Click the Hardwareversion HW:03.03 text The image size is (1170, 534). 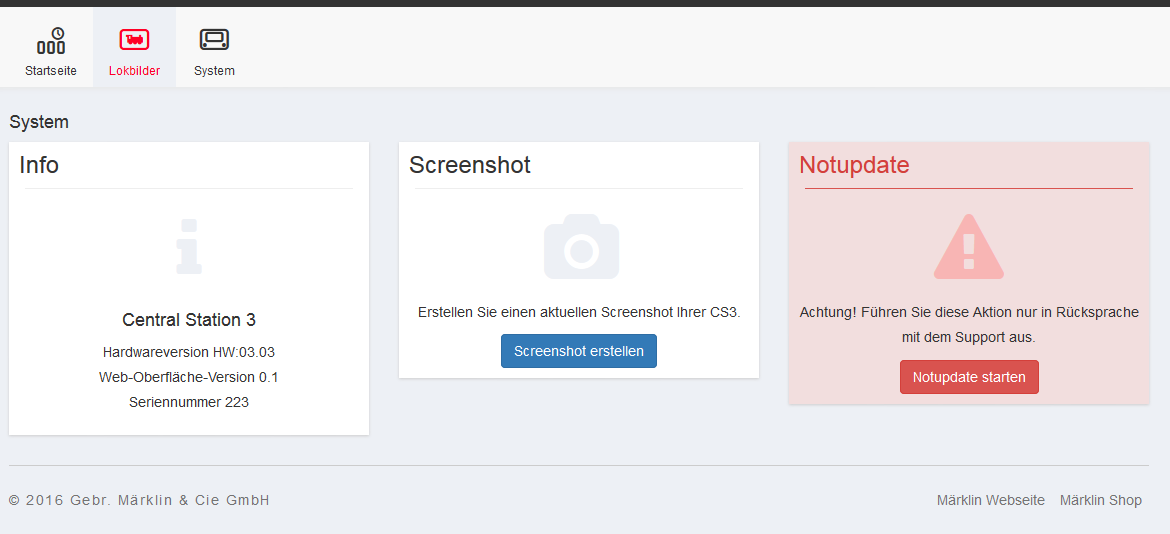coord(189,352)
